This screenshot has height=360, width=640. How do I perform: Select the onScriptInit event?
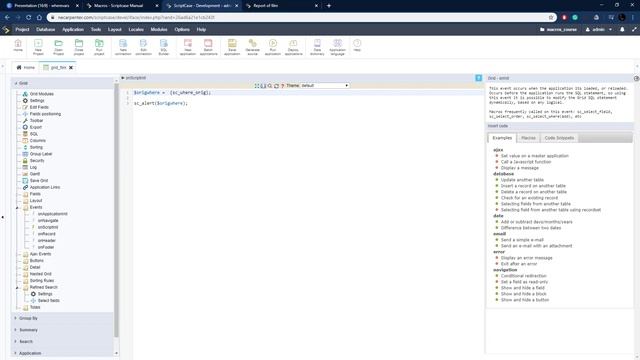tap(48, 227)
